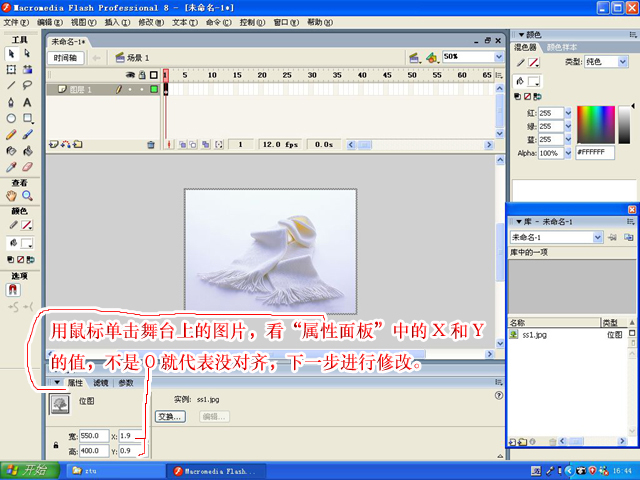Viewport: 640px width, 480px height.
Task: Toggle show/hide all layers eye icon
Action: 130,75
